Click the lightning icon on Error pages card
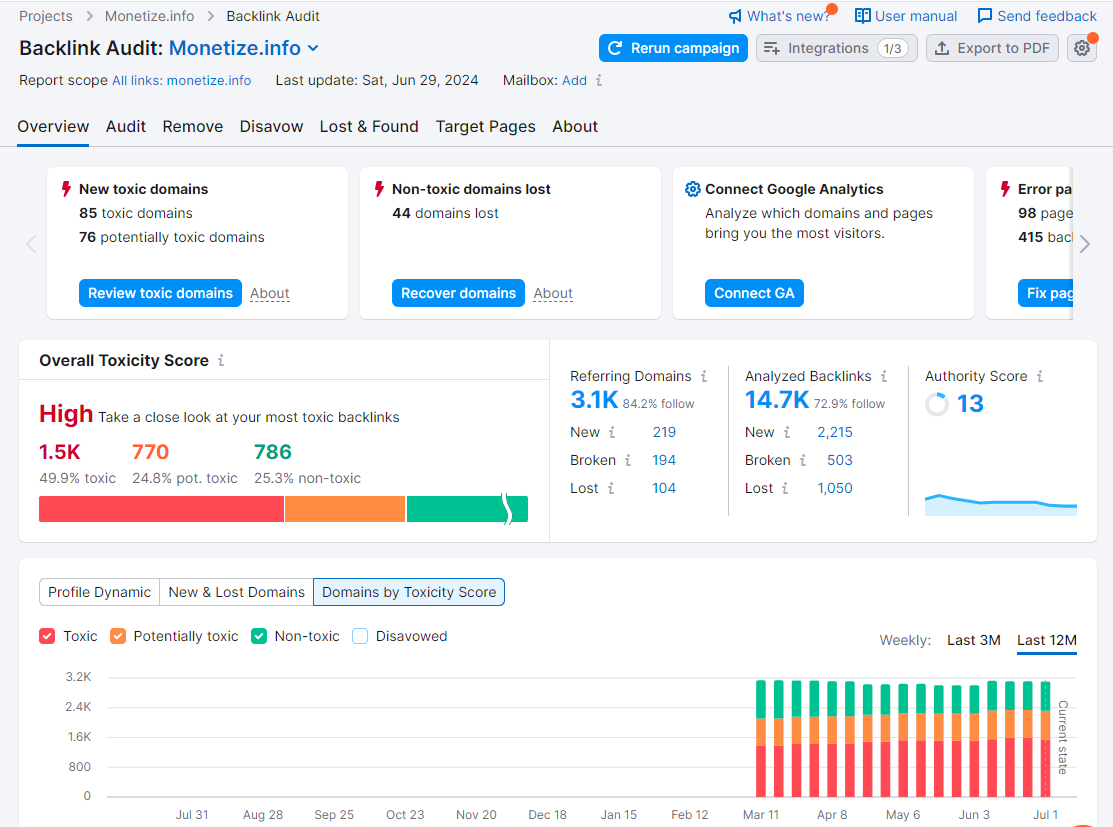The image size is (1113, 827). click(x=1005, y=189)
